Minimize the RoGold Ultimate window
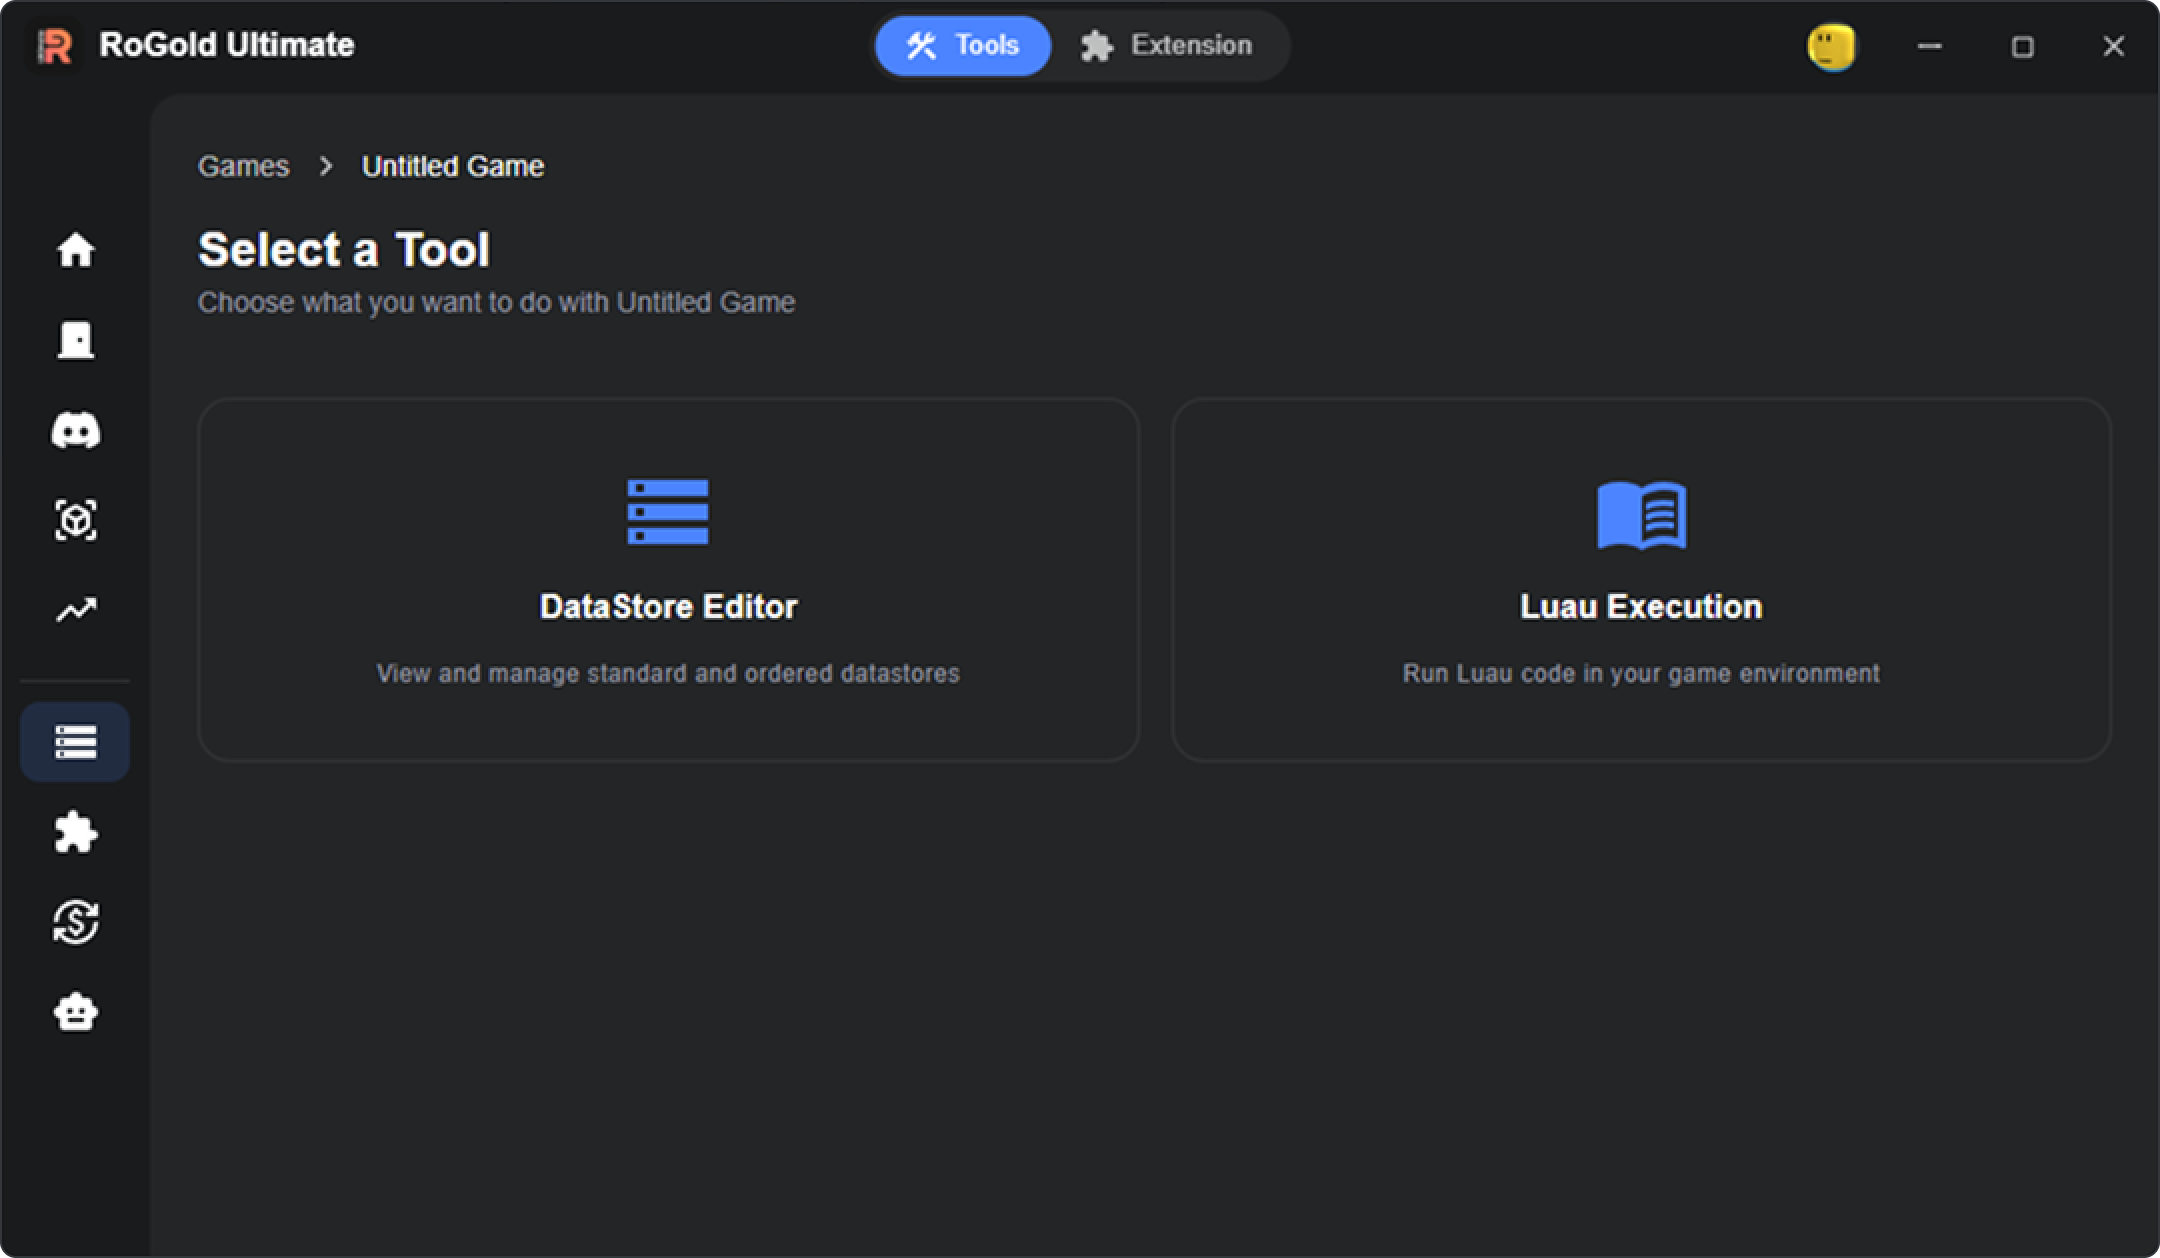The height and width of the screenshot is (1258, 2160). [1930, 46]
